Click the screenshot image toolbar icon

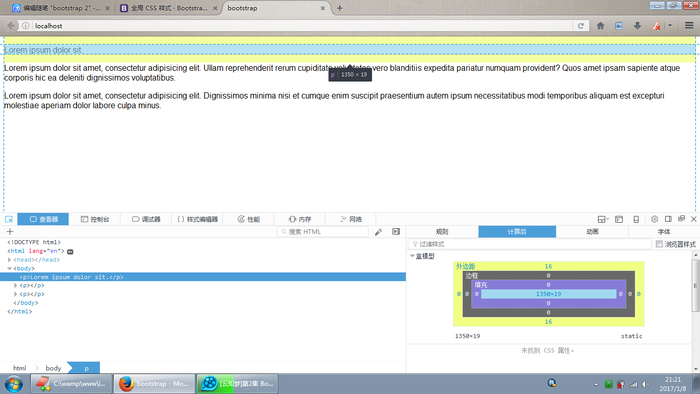[619, 26]
